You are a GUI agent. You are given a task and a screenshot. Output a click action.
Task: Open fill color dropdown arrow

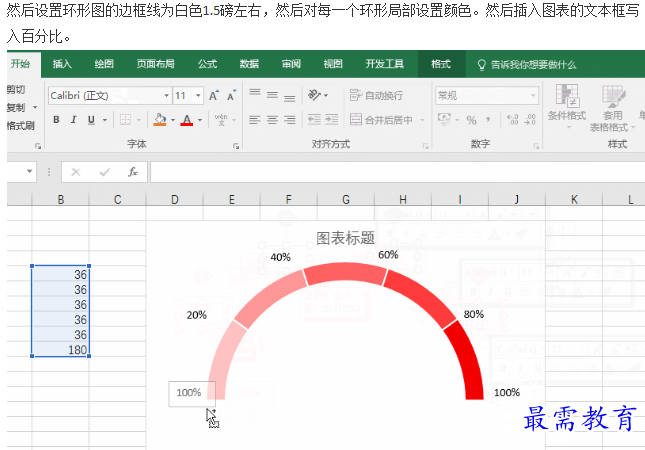pos(173,120)
